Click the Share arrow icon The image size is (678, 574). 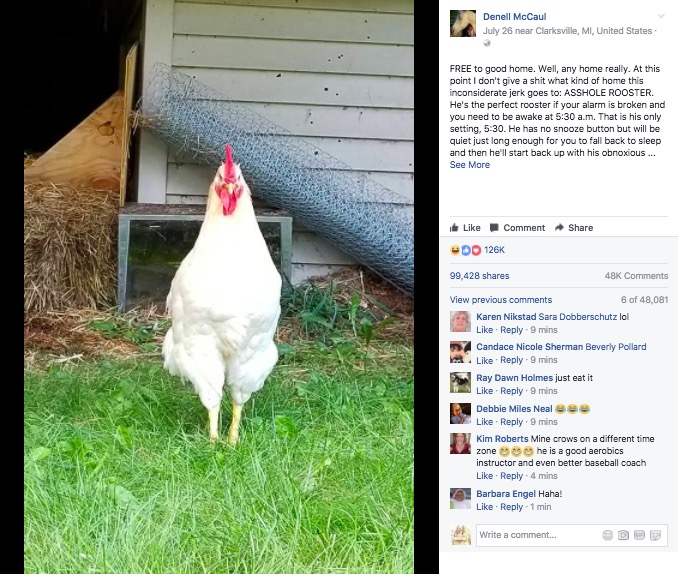(x=559, y=228)
